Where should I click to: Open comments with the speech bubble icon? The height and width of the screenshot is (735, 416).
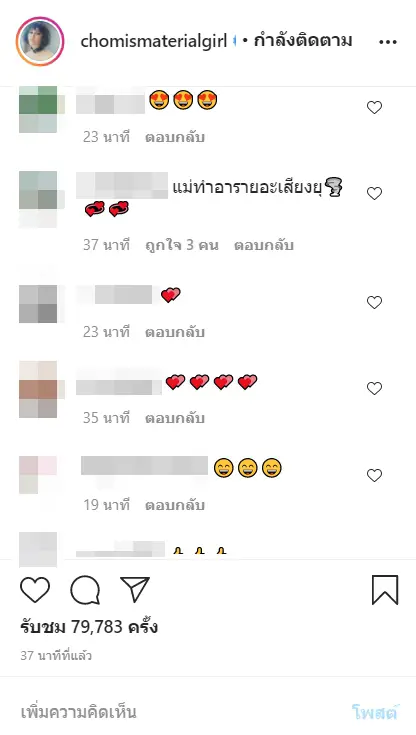(85, 590)
